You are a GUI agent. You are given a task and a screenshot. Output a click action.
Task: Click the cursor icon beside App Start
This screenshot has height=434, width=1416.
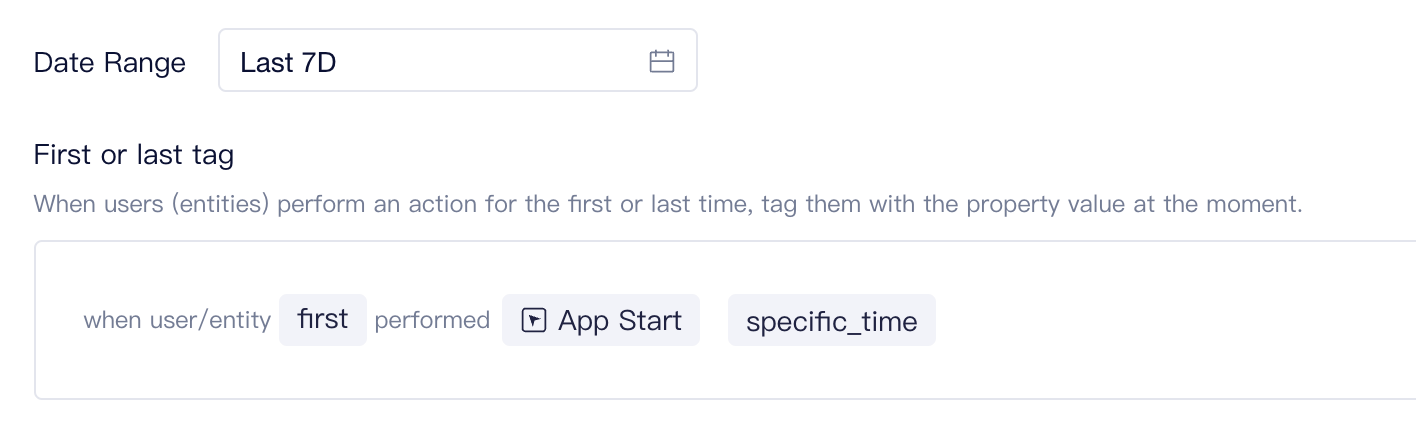pyautogui.click(x=534, y=320)
